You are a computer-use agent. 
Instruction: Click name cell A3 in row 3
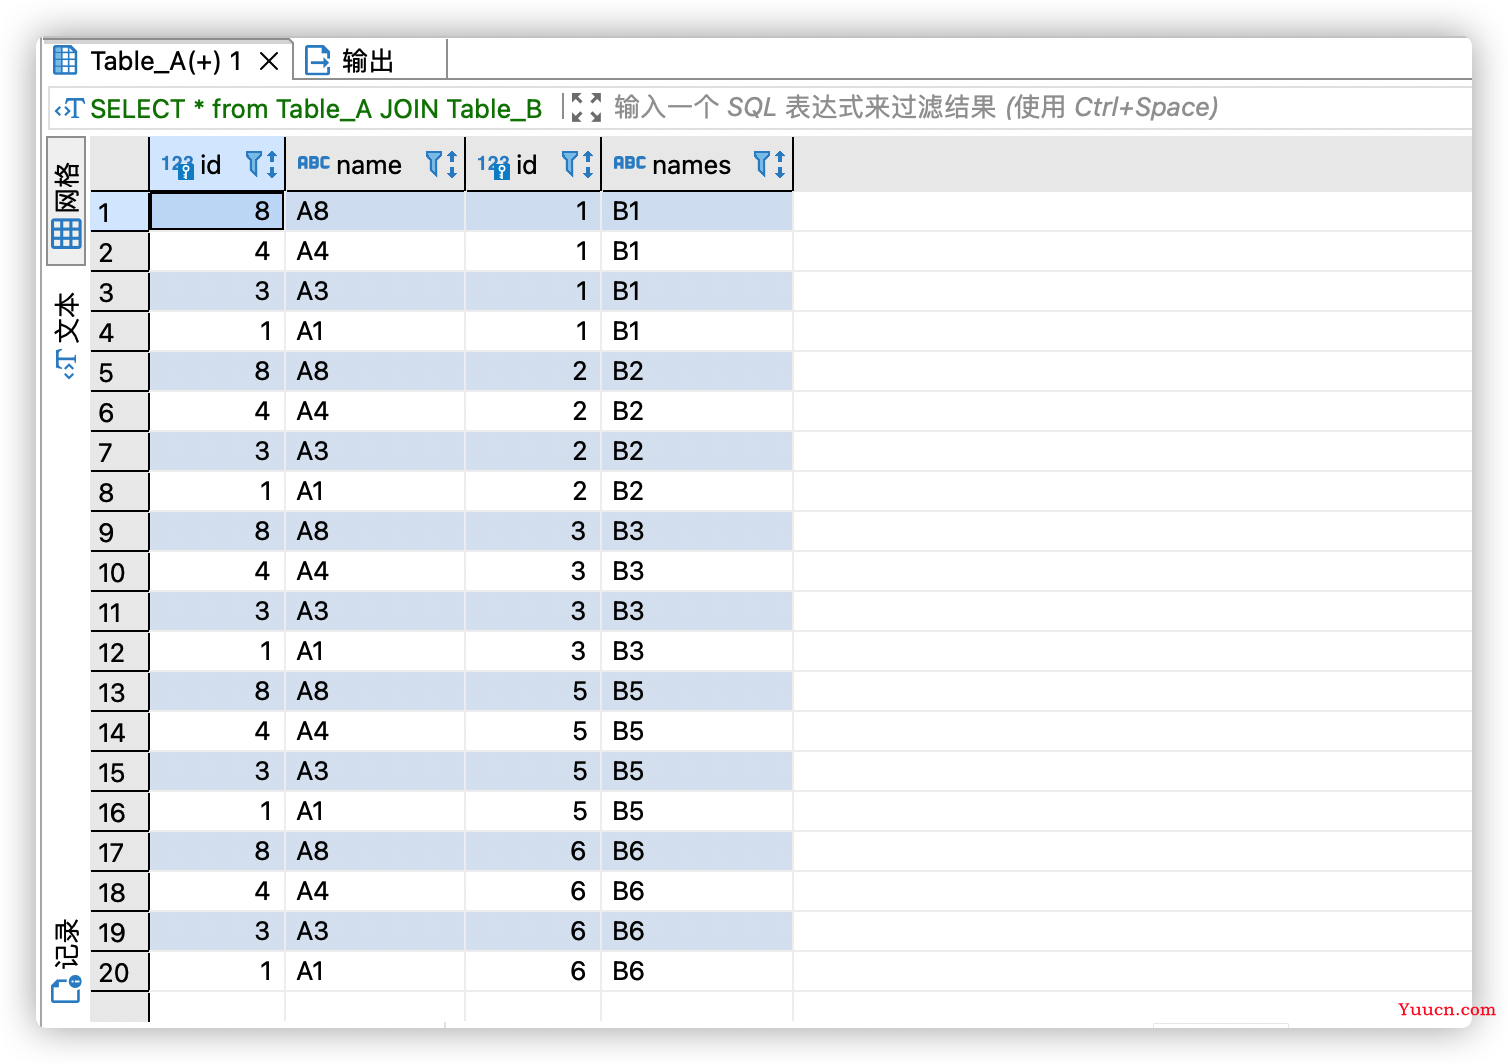coord(375,291)
